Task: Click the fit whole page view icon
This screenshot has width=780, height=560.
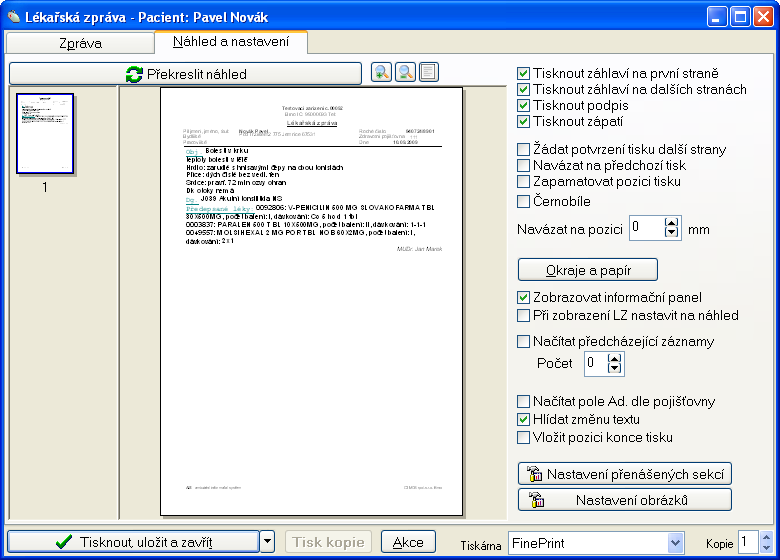Action: 429,73
